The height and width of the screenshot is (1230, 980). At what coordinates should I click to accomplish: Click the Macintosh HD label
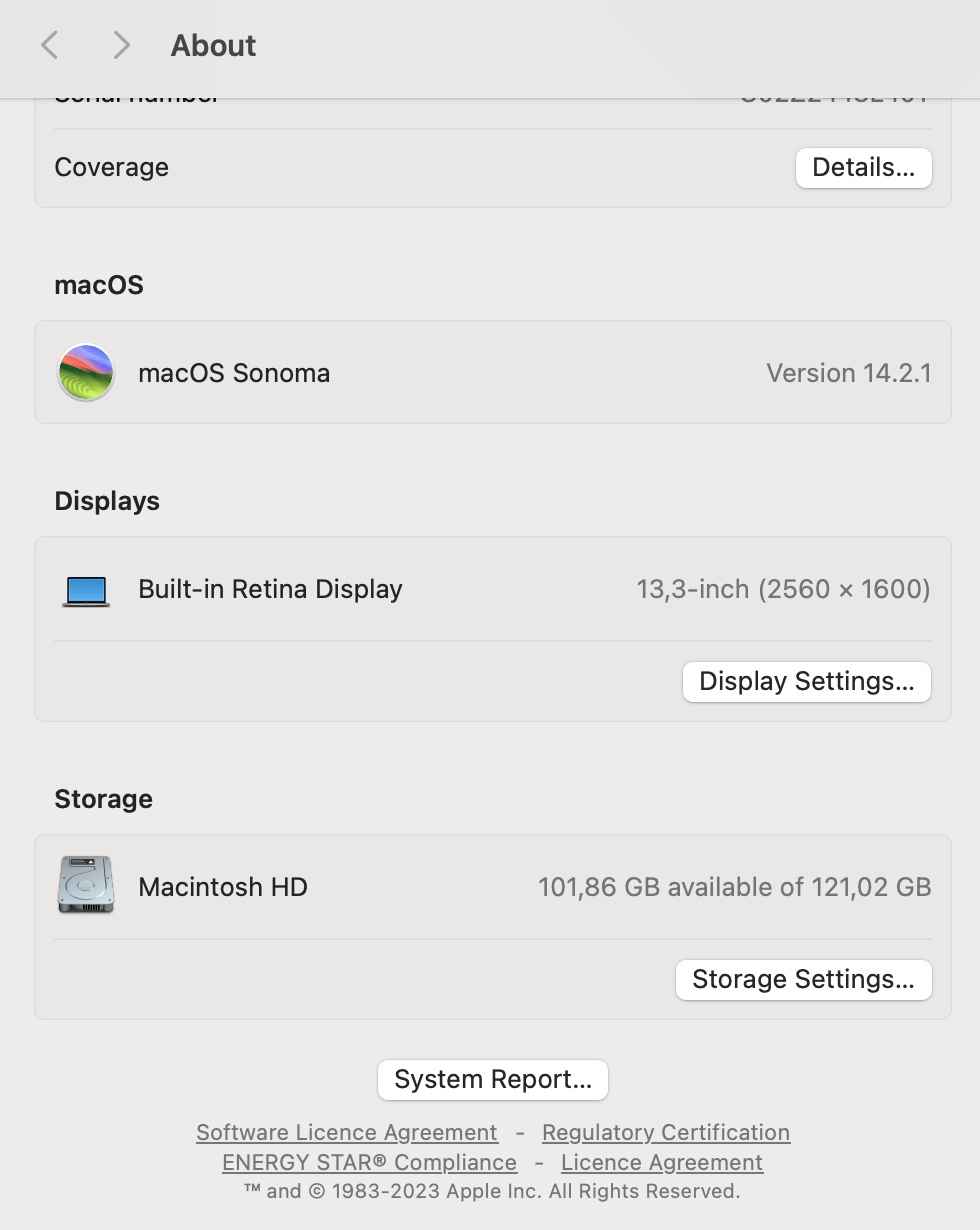tap(223, 887)
